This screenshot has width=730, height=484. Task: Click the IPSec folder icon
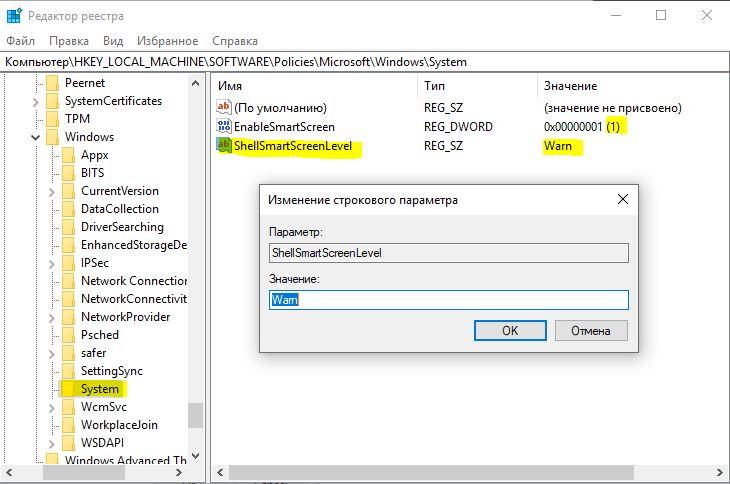tap(68, 263)
